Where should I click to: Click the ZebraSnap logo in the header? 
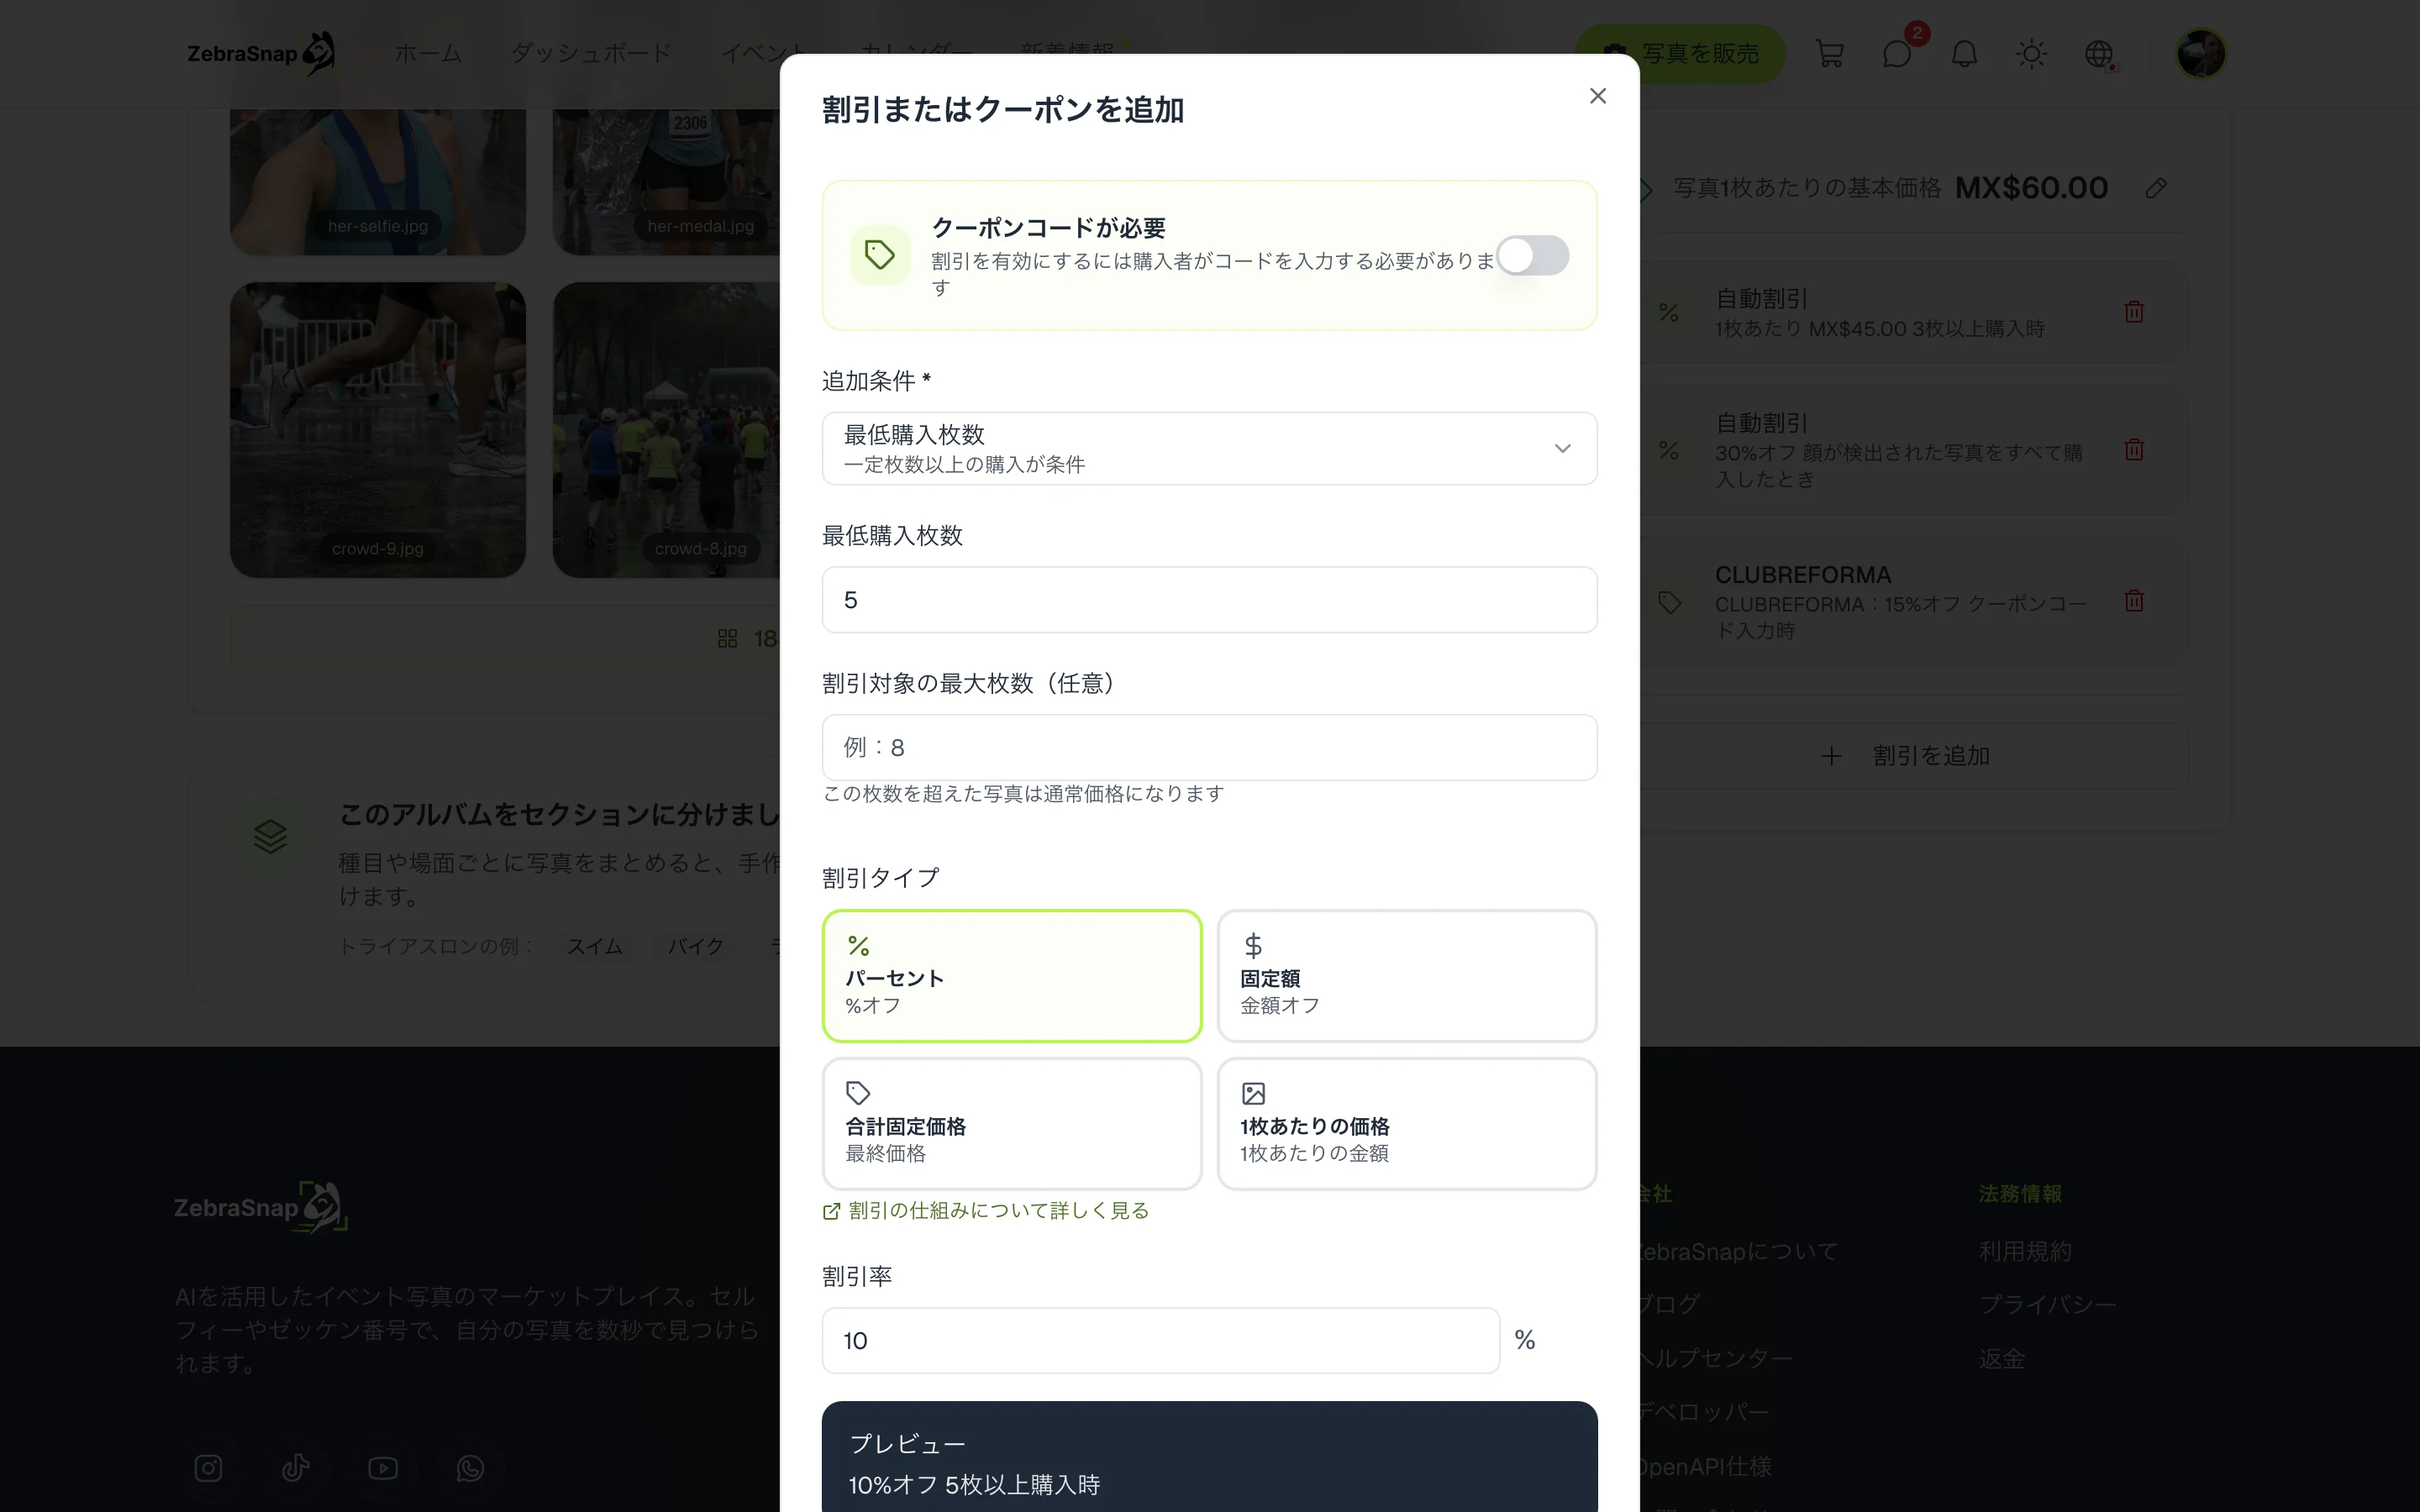(262, 54)
